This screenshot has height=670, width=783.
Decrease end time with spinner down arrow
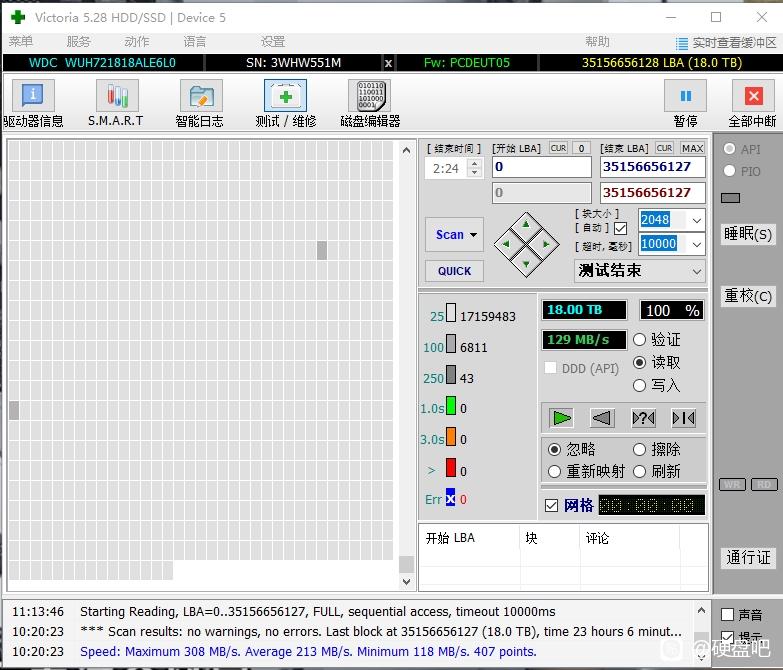[475, 173]
